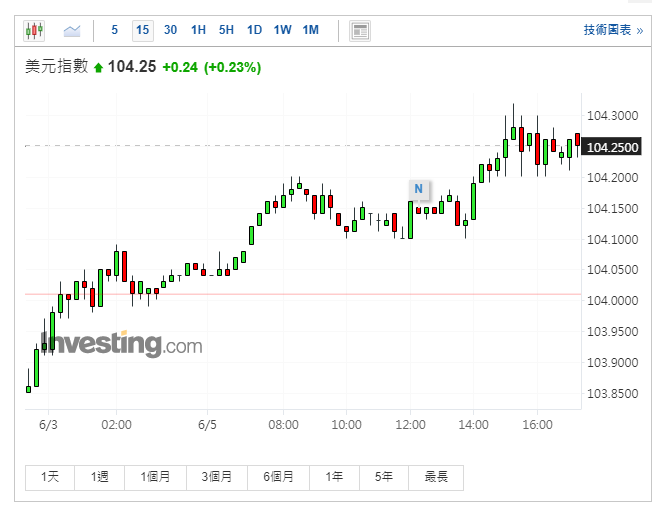Screen dimensions: 669x510
Task: Click the 104.2500 current price label
Action: point(612,147)
